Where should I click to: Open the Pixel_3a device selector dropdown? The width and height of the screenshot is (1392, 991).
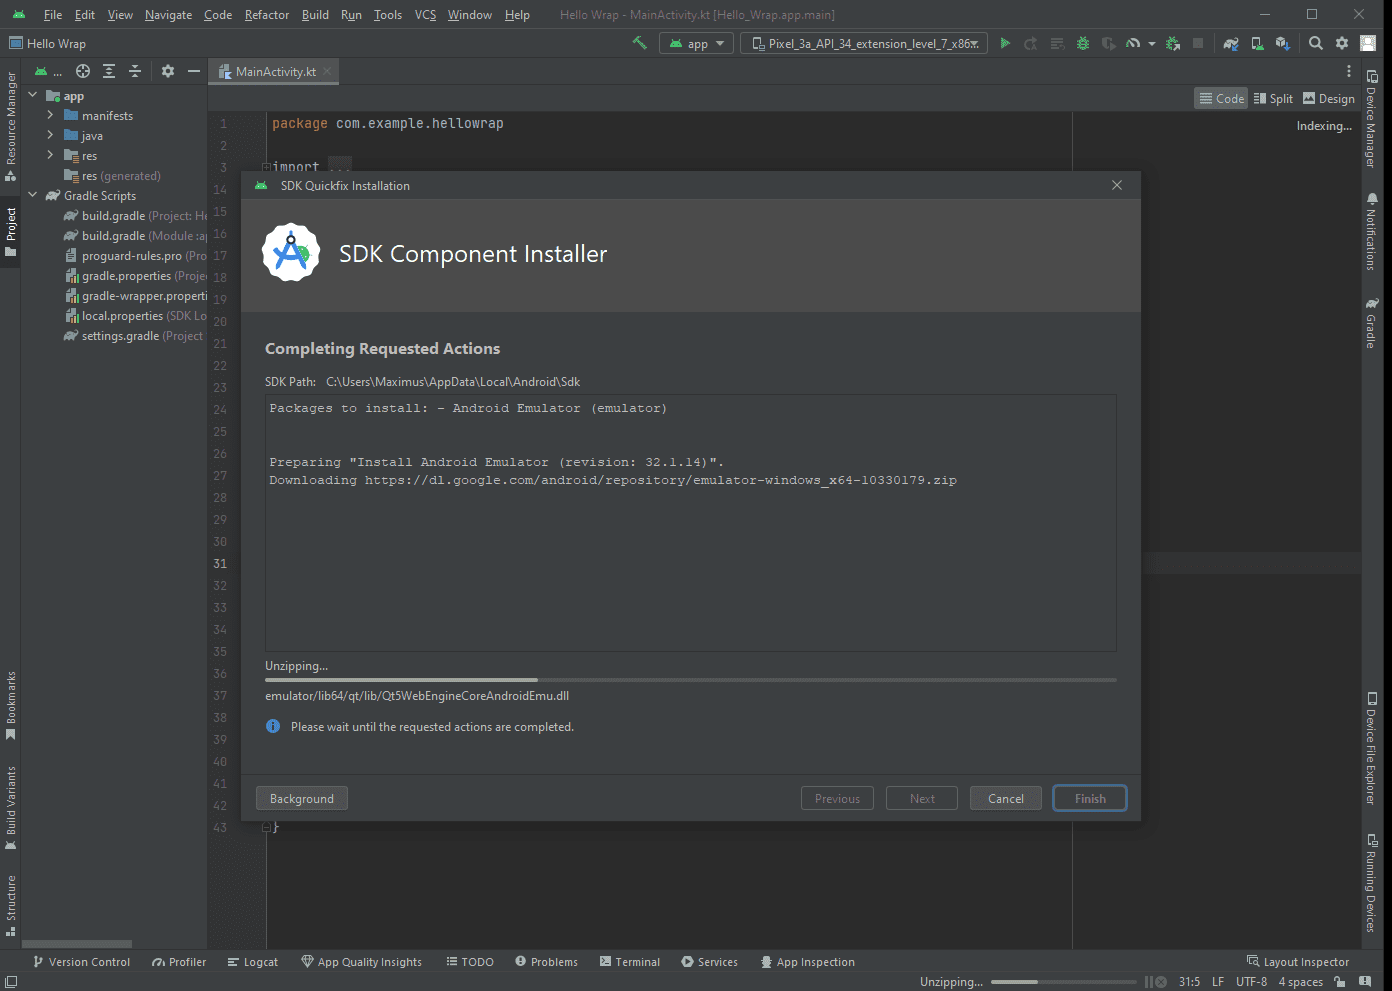pyautogui.click(x=864, y=43)
